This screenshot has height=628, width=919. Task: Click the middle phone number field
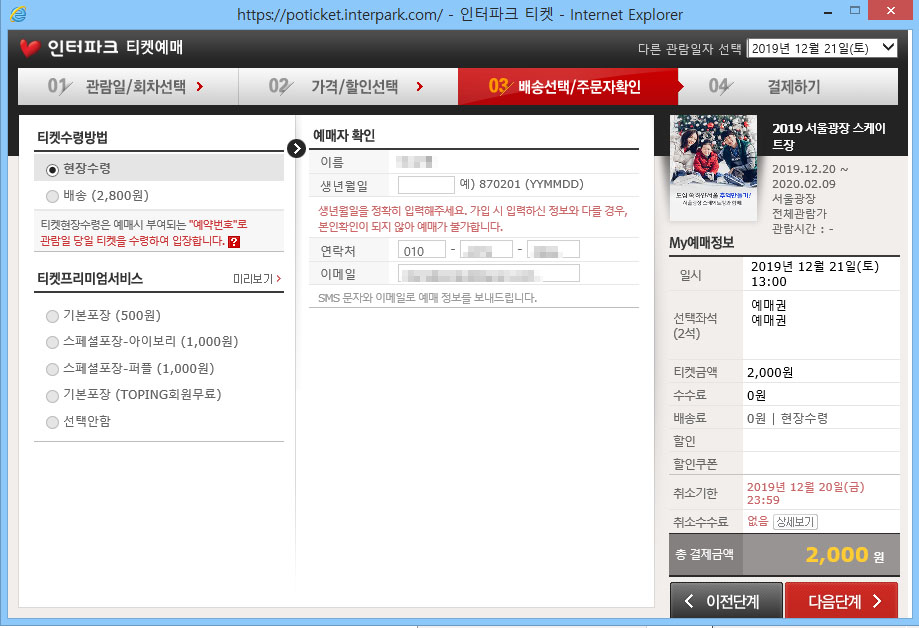pyautogui.click(x=486, y=249)
